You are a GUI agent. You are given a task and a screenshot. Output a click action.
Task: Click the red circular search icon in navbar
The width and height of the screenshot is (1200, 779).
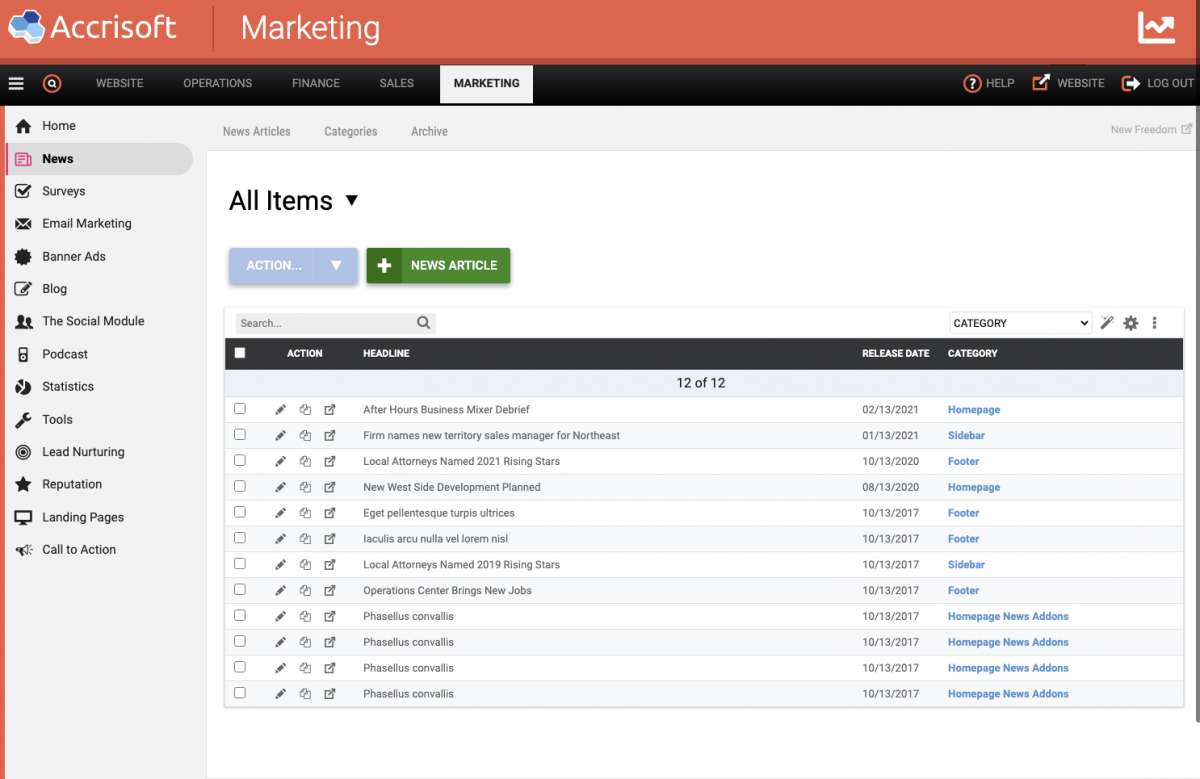tap(52, 84)
